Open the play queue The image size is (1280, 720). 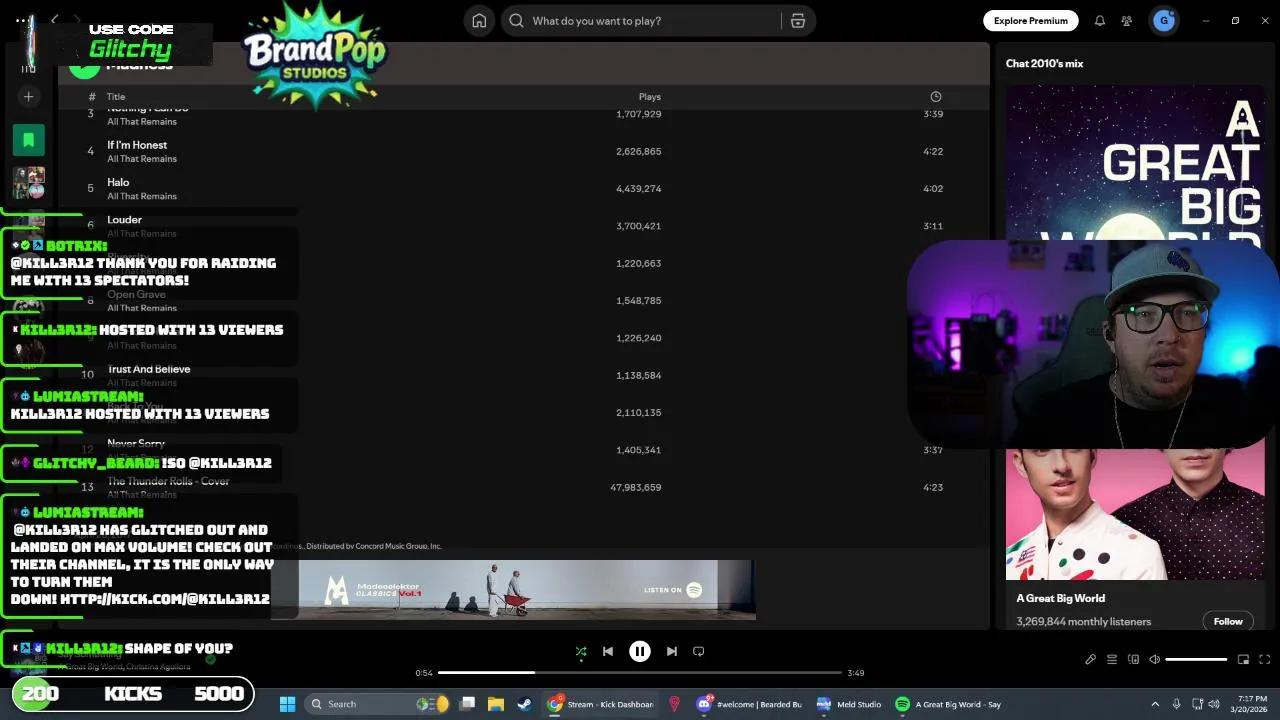pos(1112,660)
